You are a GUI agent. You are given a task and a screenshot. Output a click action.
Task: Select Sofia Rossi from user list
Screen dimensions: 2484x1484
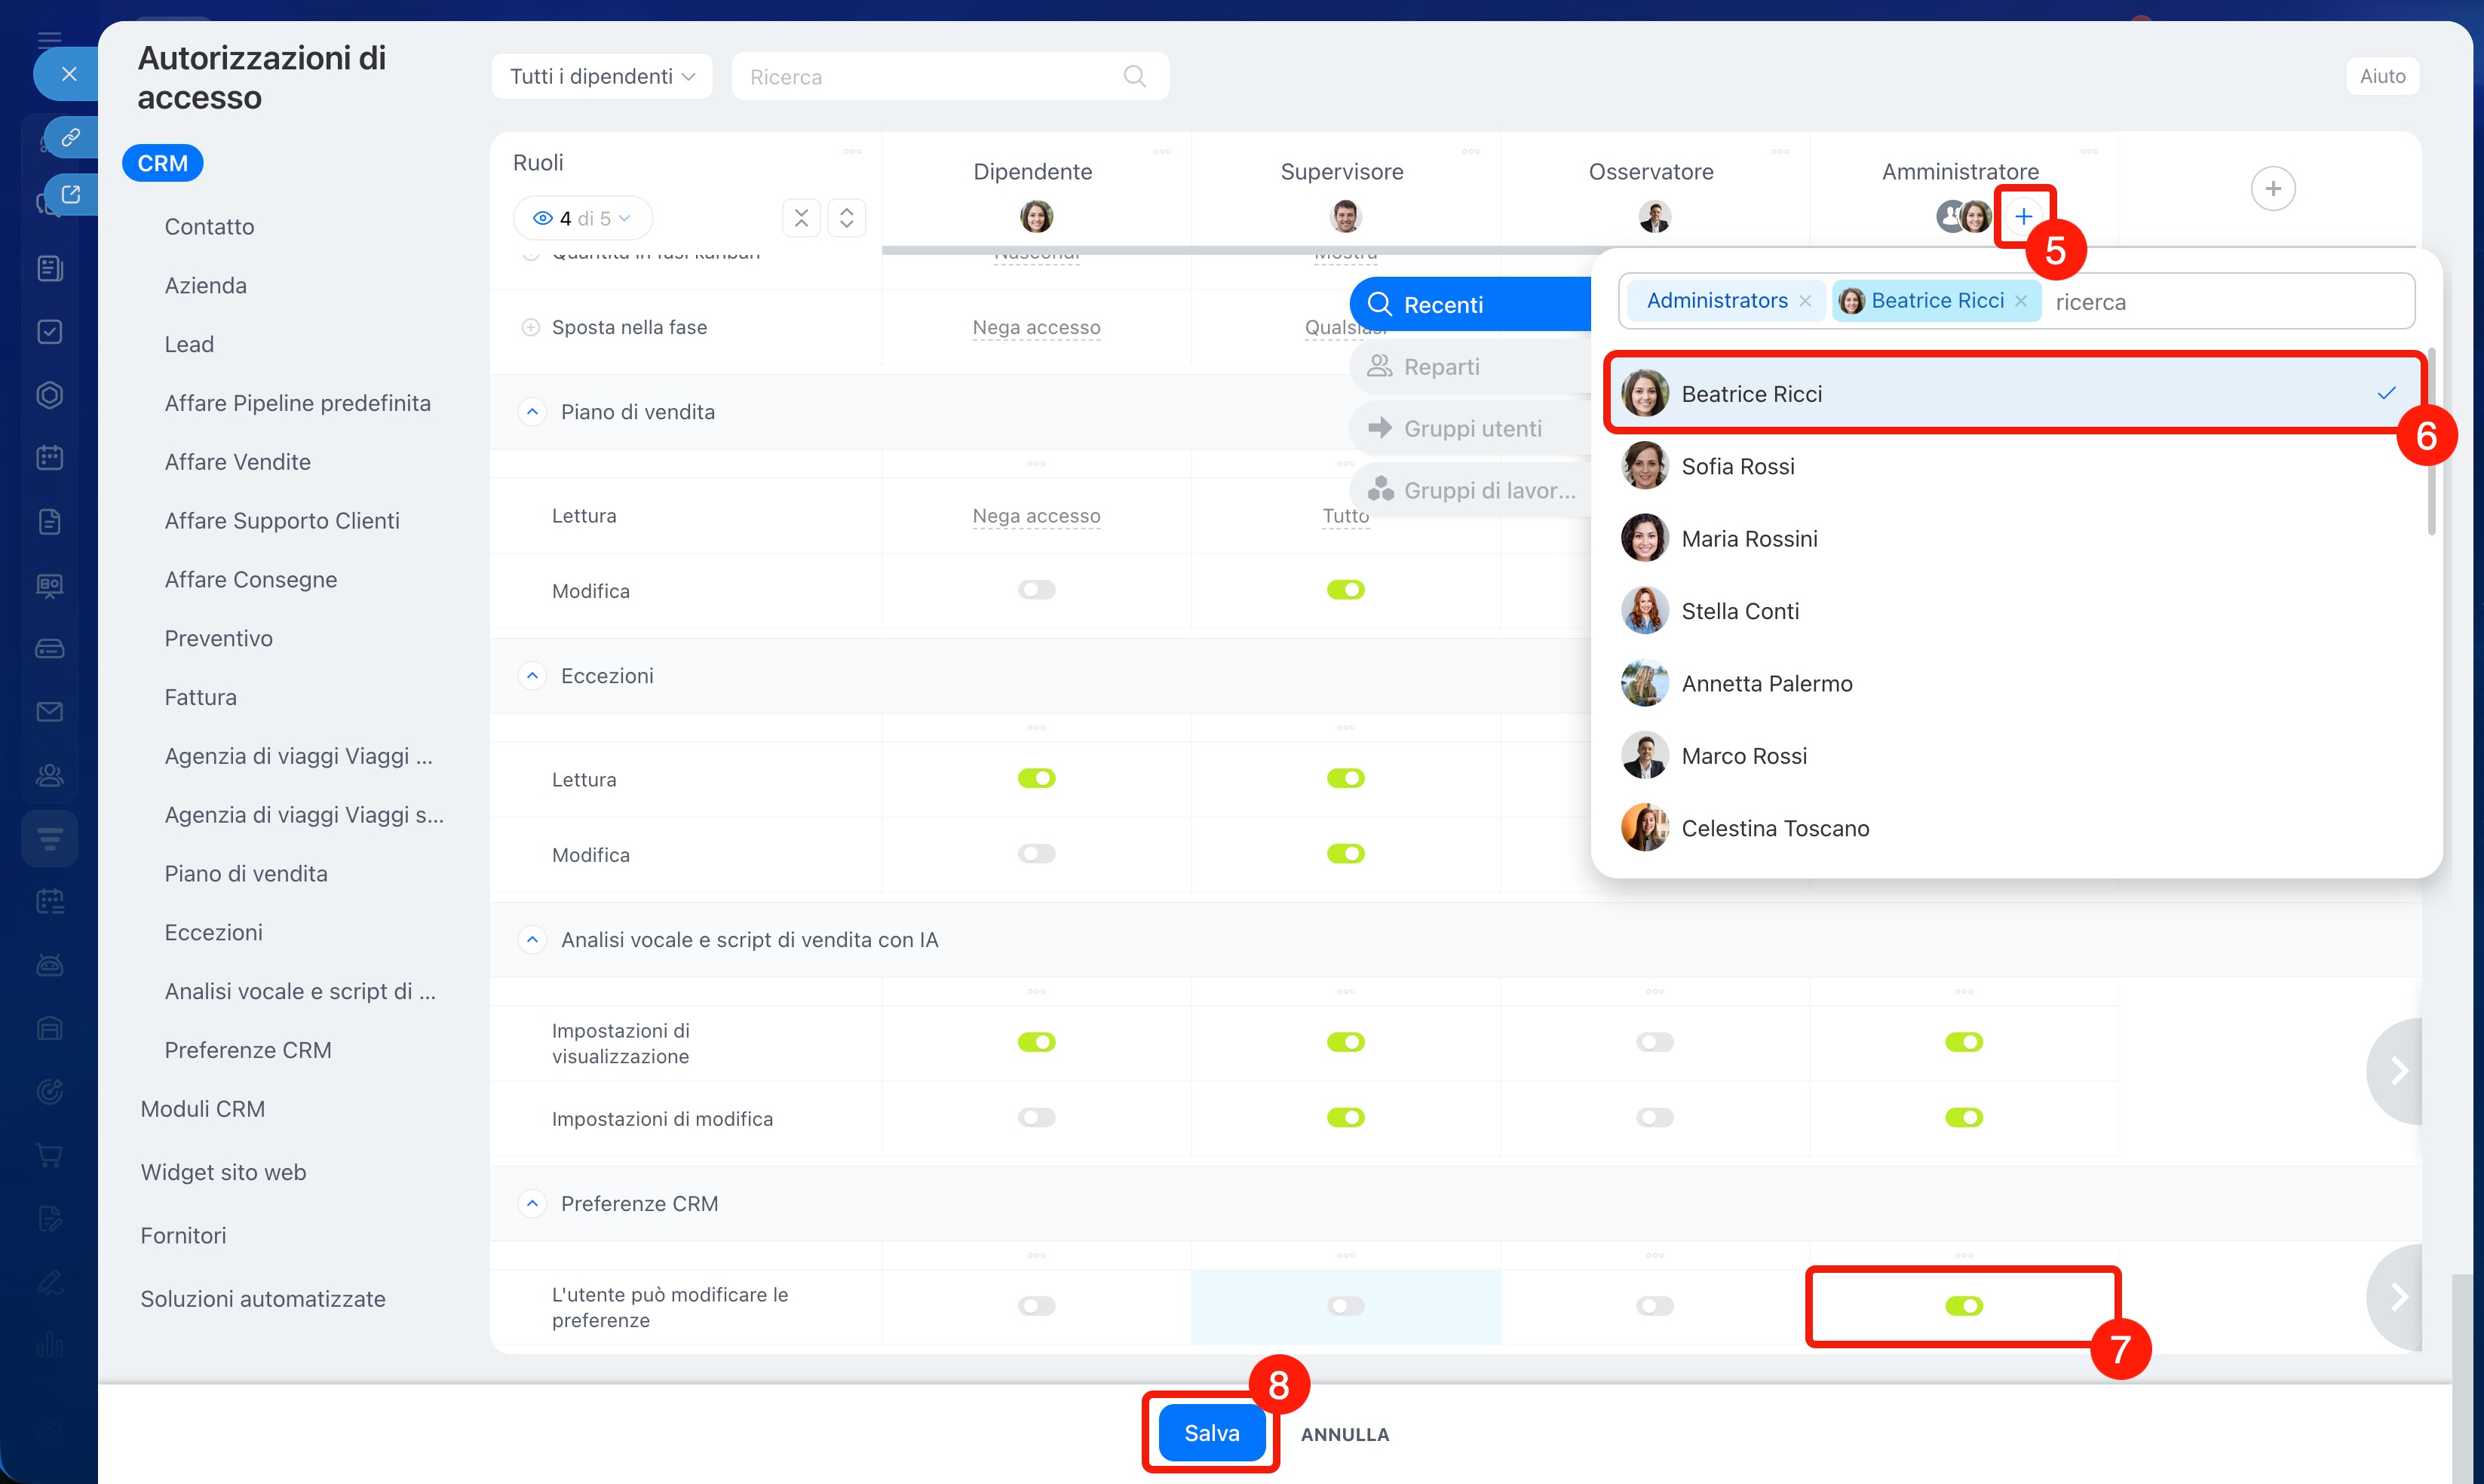(1737, 466)
